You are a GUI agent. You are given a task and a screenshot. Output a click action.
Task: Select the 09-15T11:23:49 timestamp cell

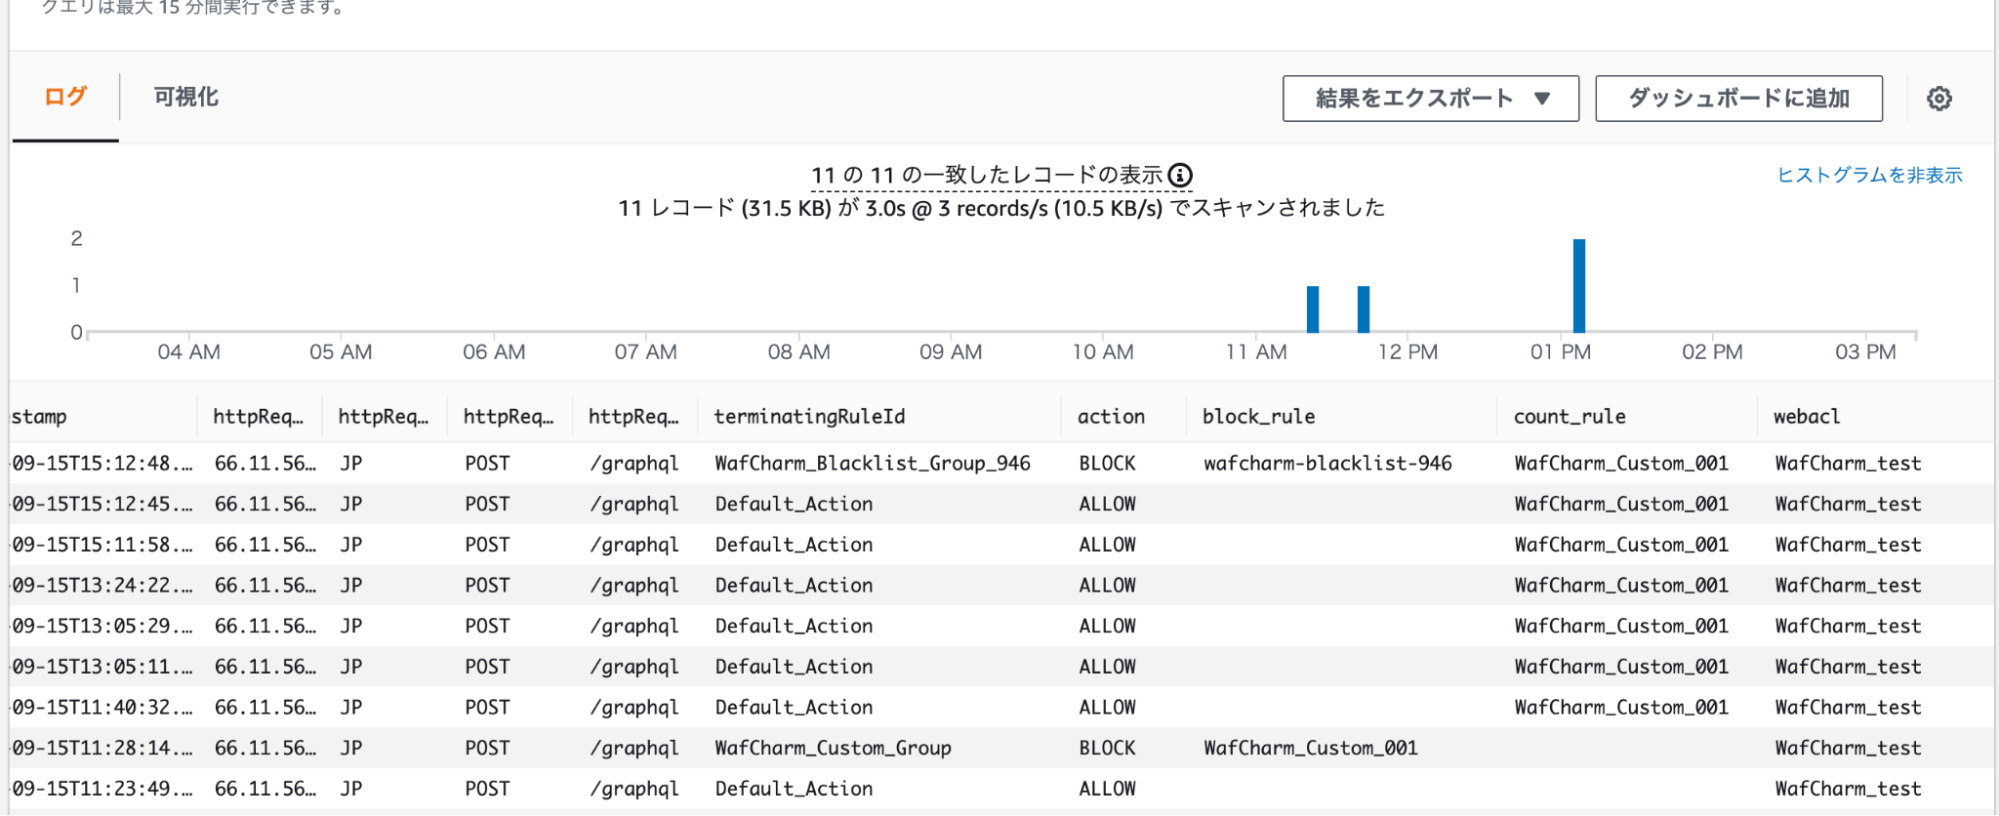point(103,789)
